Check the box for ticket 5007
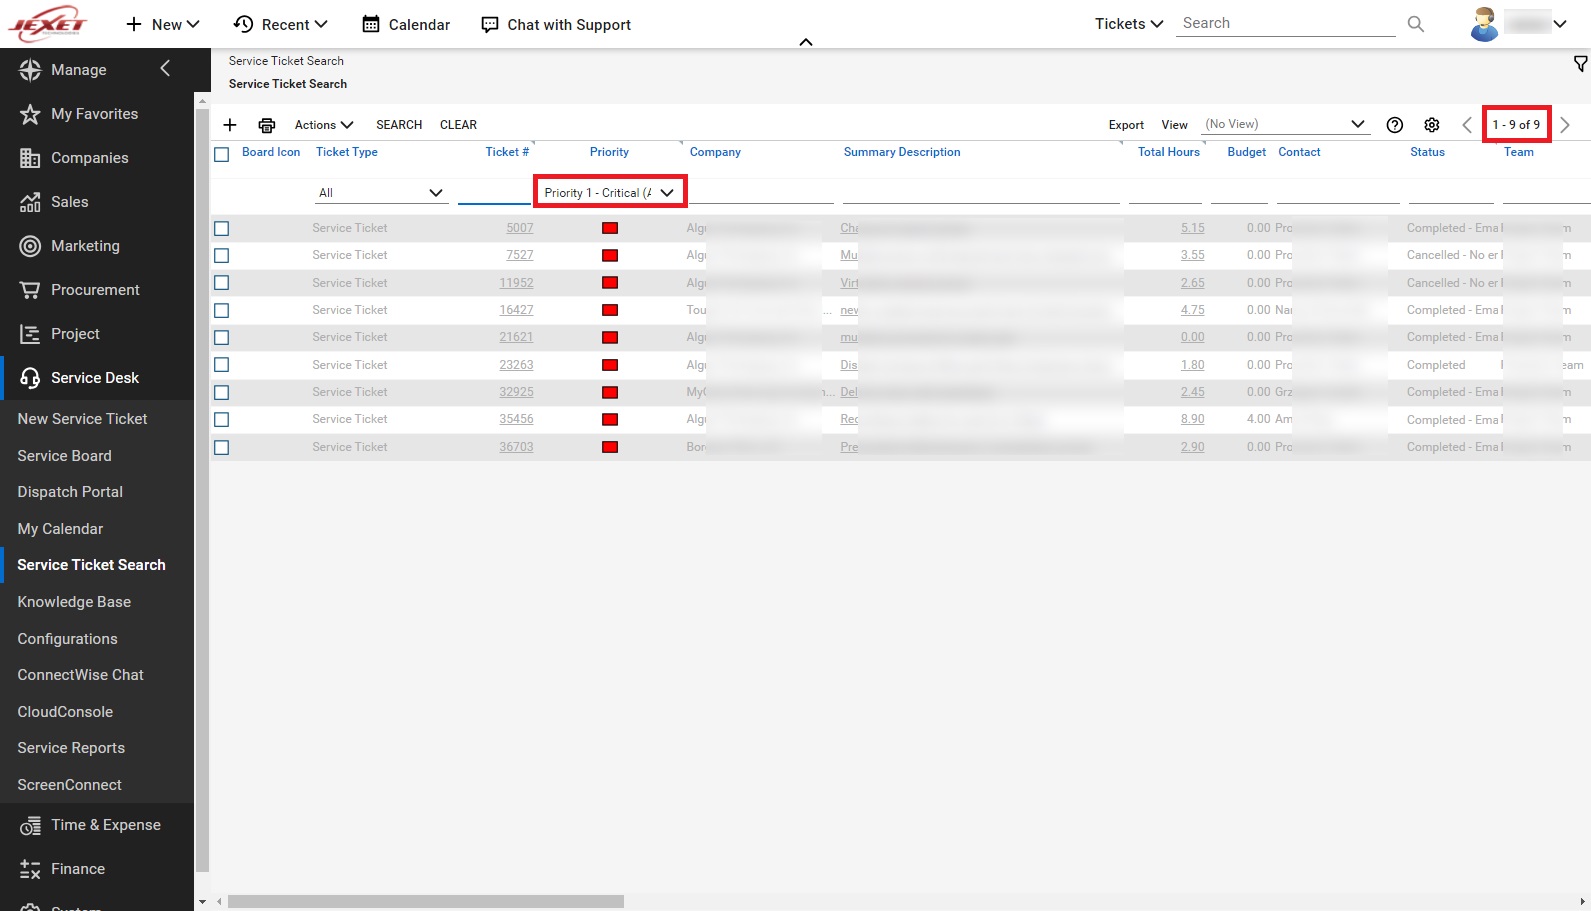The height and width of the screenshot is (911, 1591). pos(222,229)
